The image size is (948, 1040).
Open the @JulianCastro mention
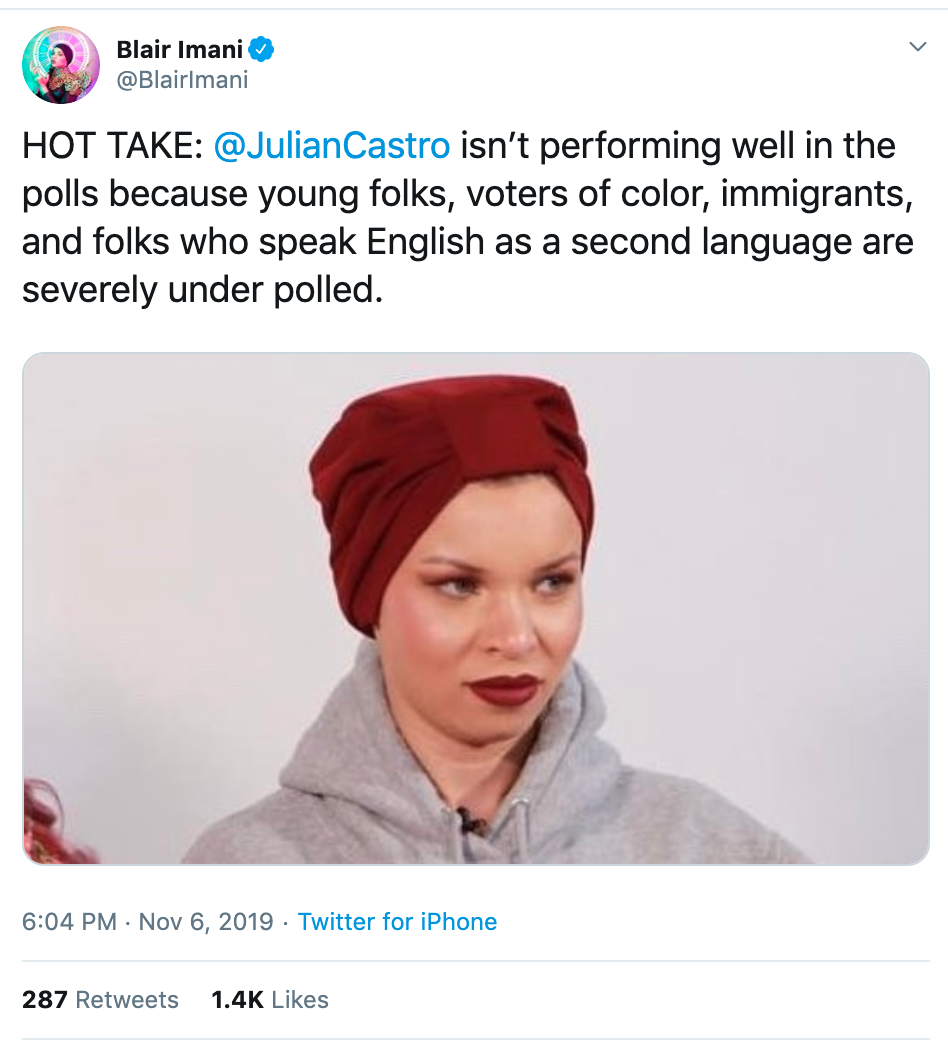click(x=332, y=146)
